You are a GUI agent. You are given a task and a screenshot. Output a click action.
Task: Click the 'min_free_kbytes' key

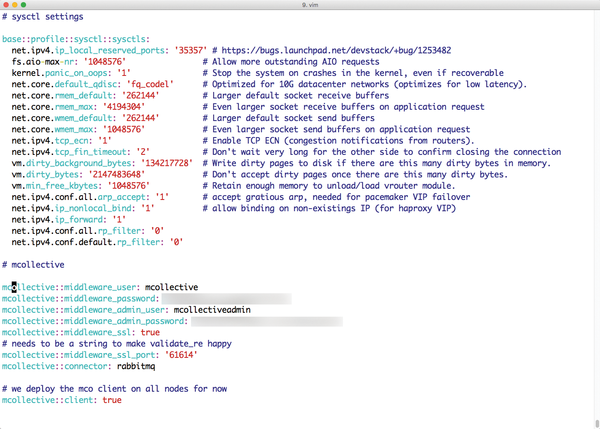click(62, 186)
